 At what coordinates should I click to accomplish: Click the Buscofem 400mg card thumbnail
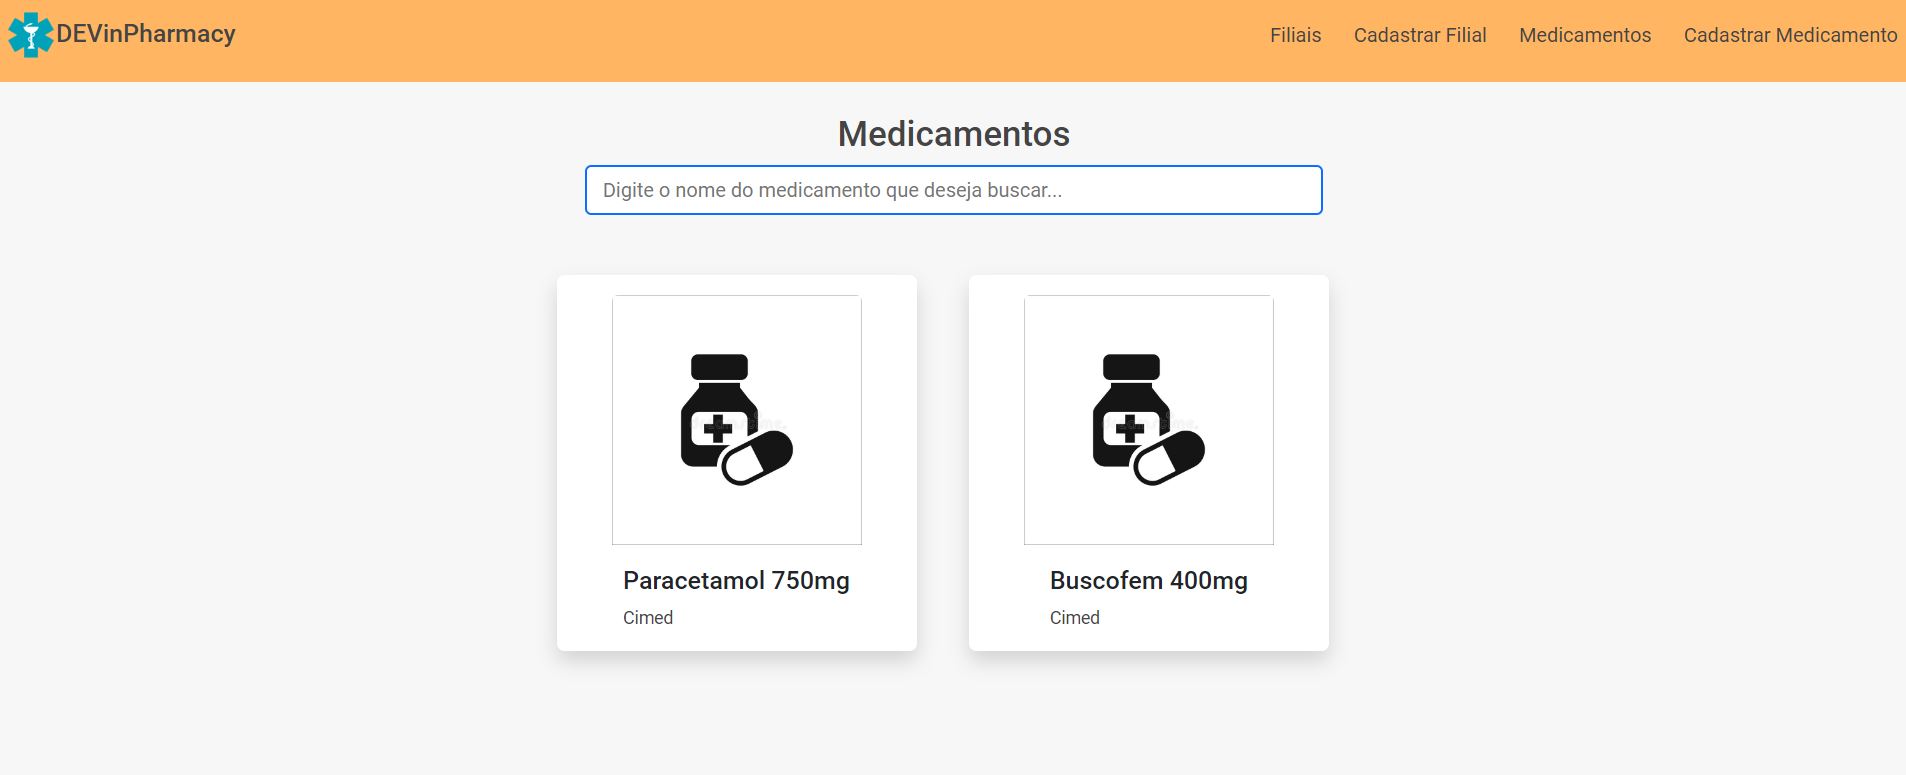[1148, 420]
